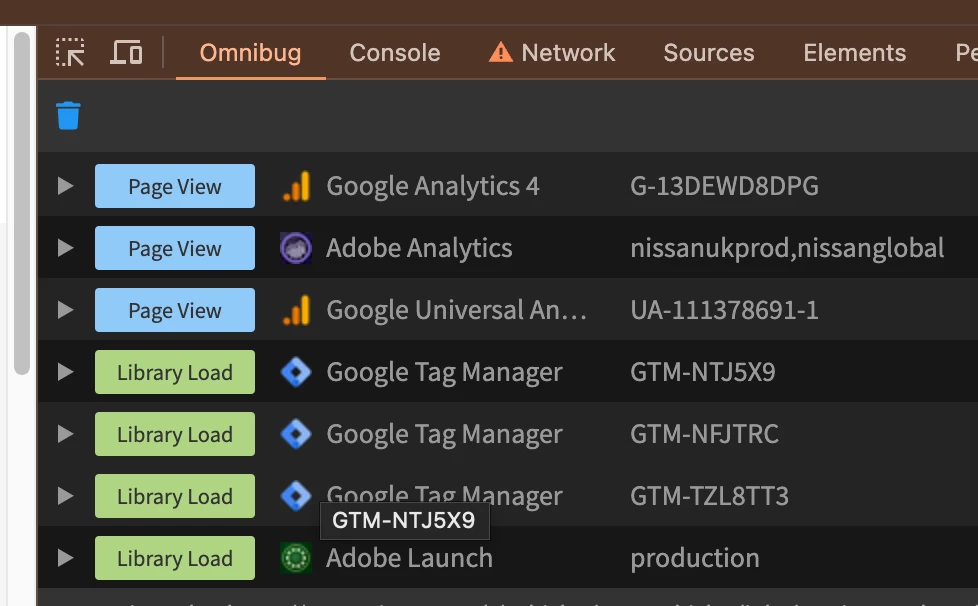
Task: Click the Adobe Analytics provider name
Action: coord(419,248)
